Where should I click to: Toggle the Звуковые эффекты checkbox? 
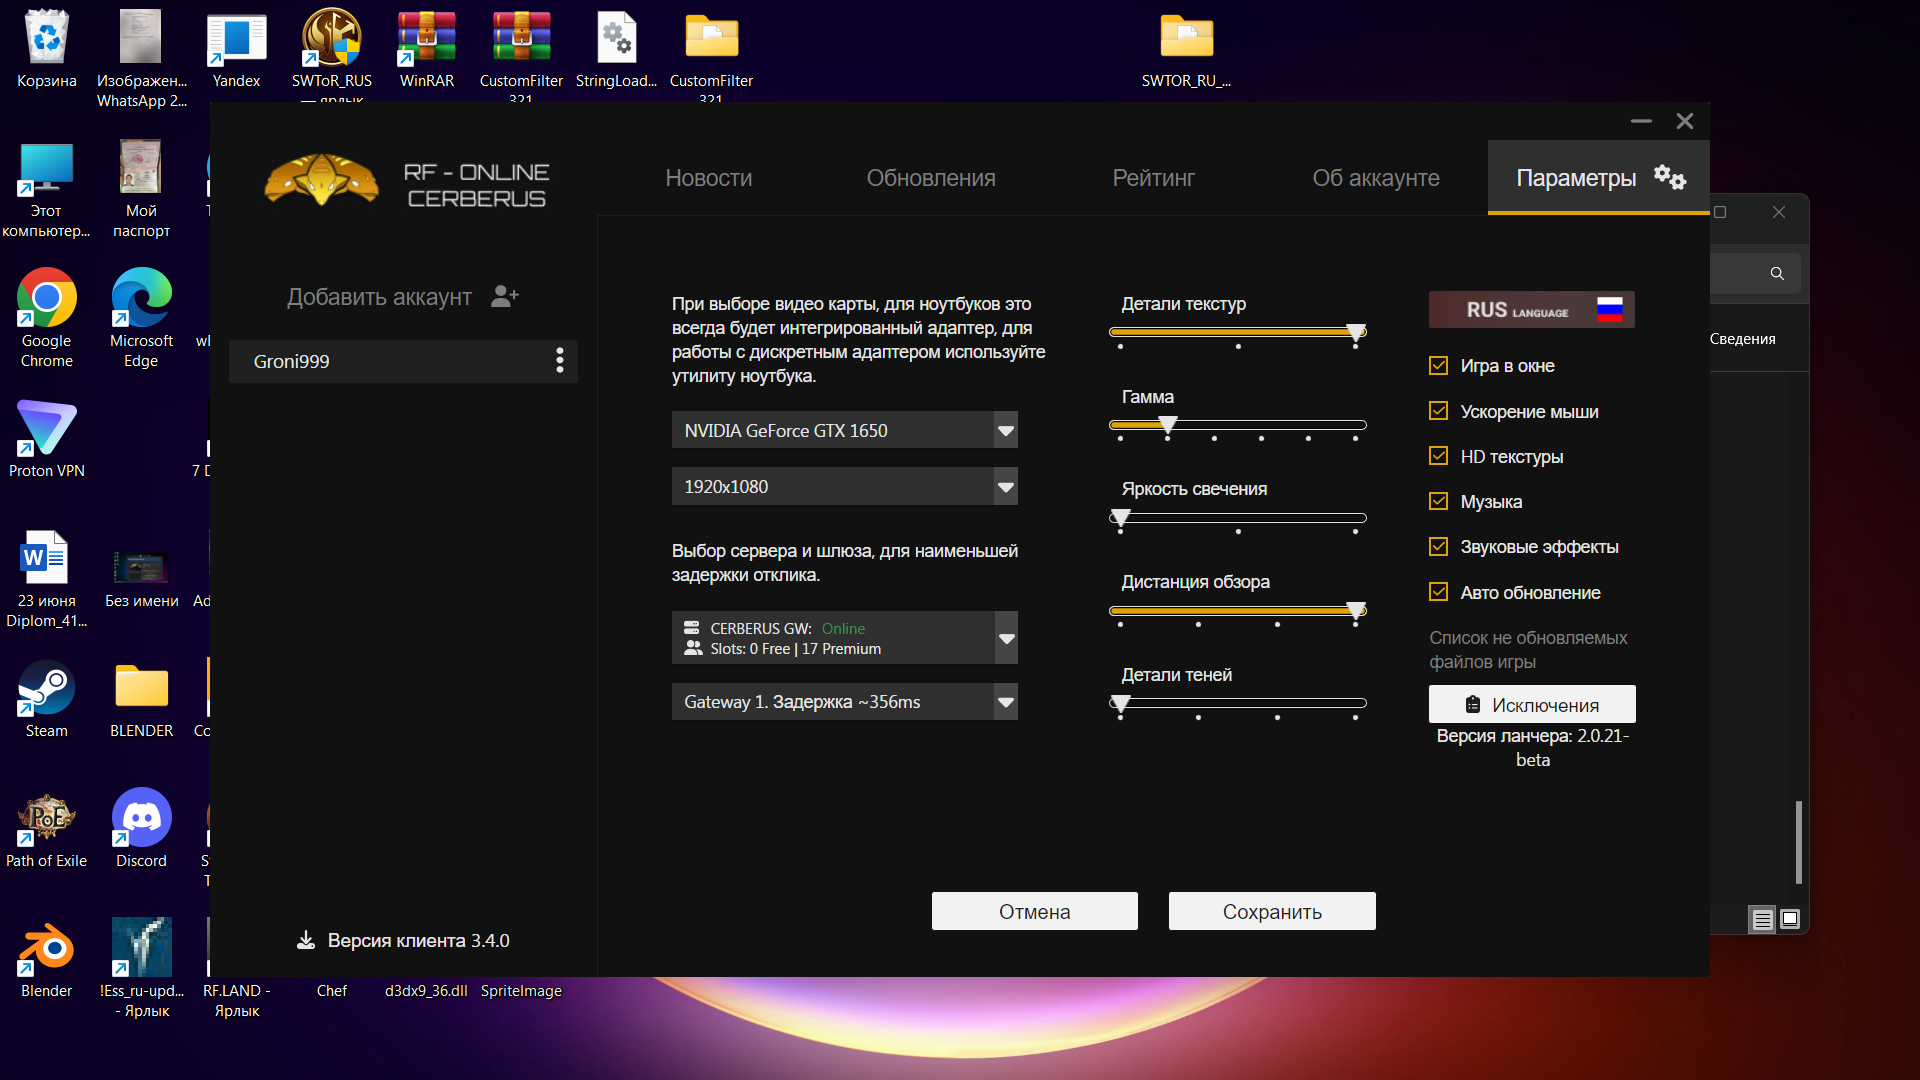tap(1438, 546)
